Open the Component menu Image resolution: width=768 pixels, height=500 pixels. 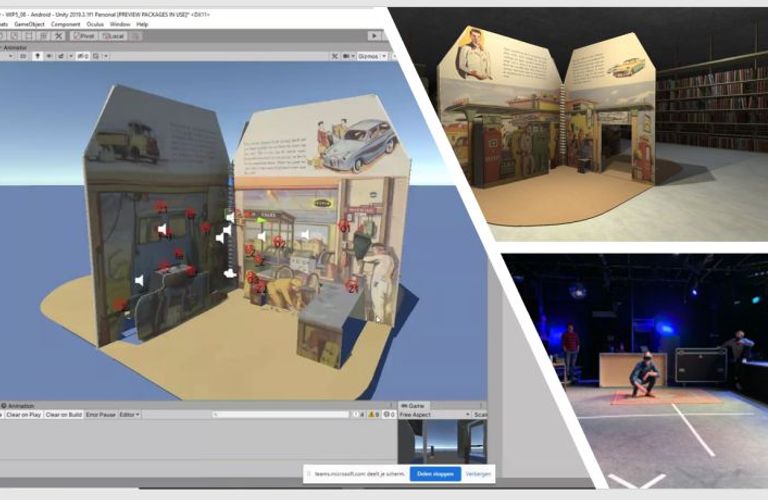click(x=65, y=24)
